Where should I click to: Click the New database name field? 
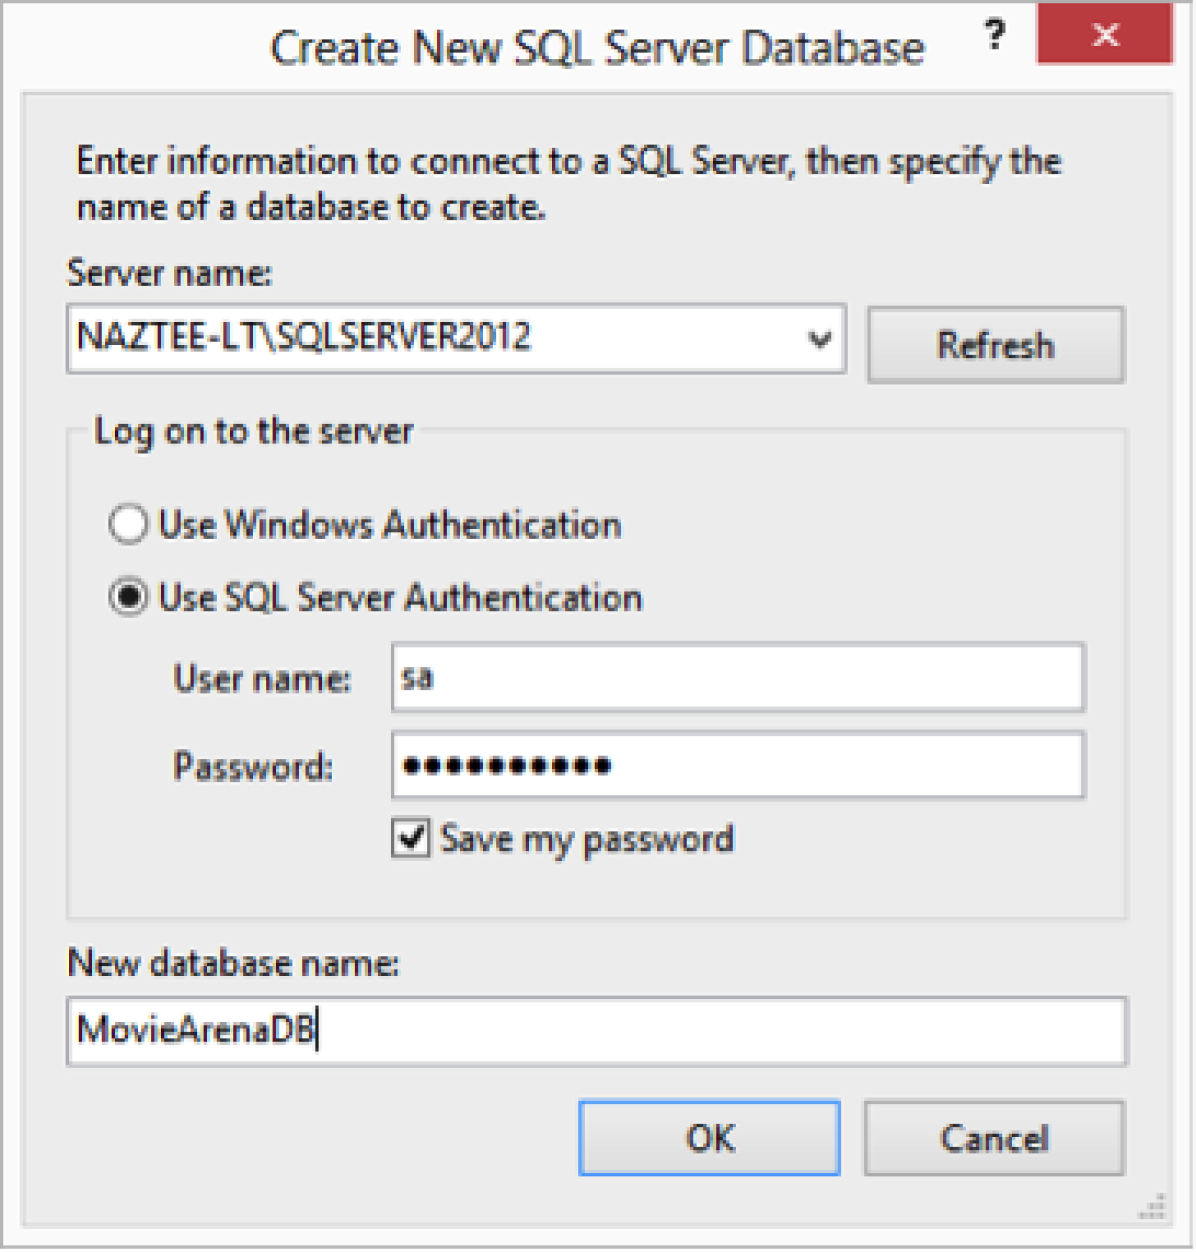tap(597, 1031)
